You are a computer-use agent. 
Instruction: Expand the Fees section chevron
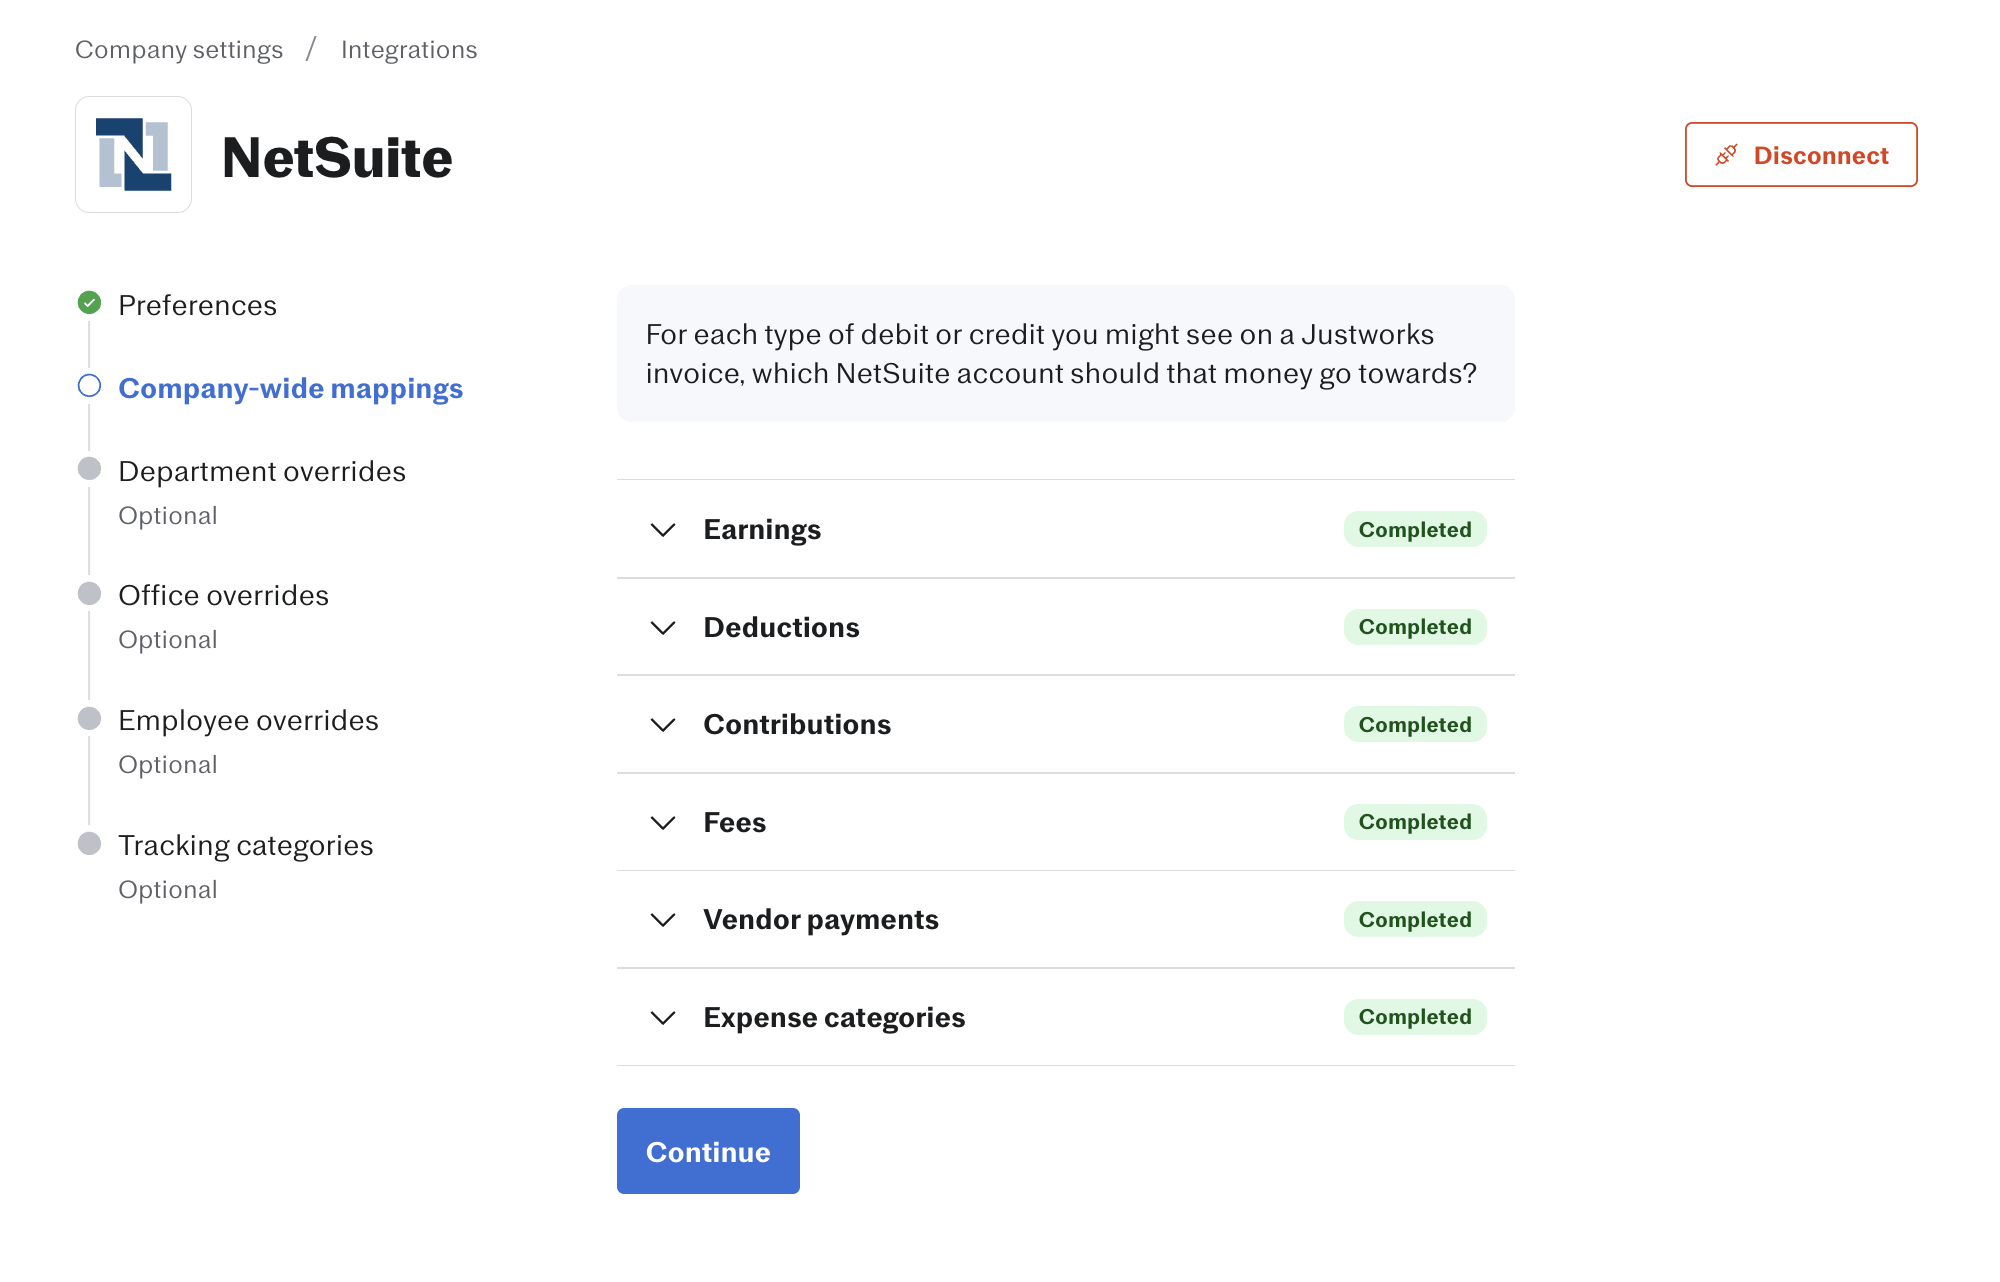click(x=663, y=823)
